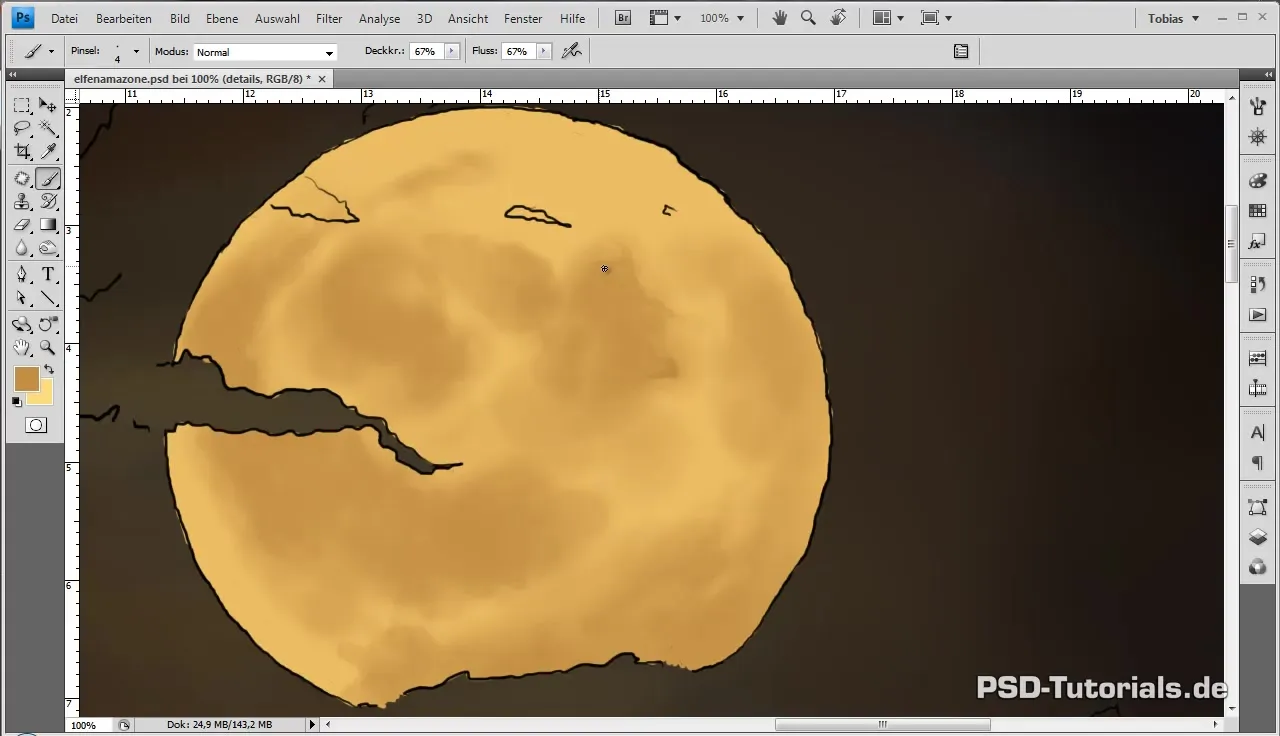Select the Eyedropper tool
Viewport: 1280px width, 736px height.
click(48, 152)
